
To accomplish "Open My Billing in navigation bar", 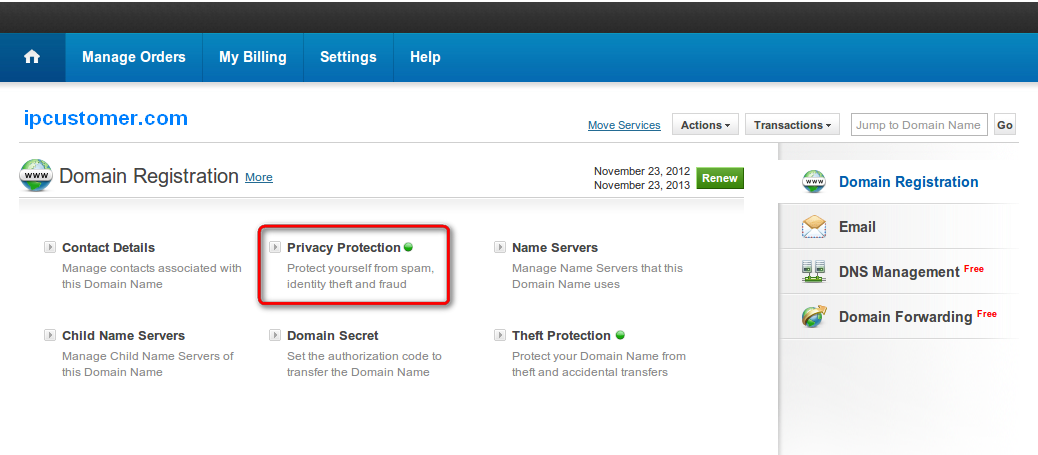I will pos(253,57).
